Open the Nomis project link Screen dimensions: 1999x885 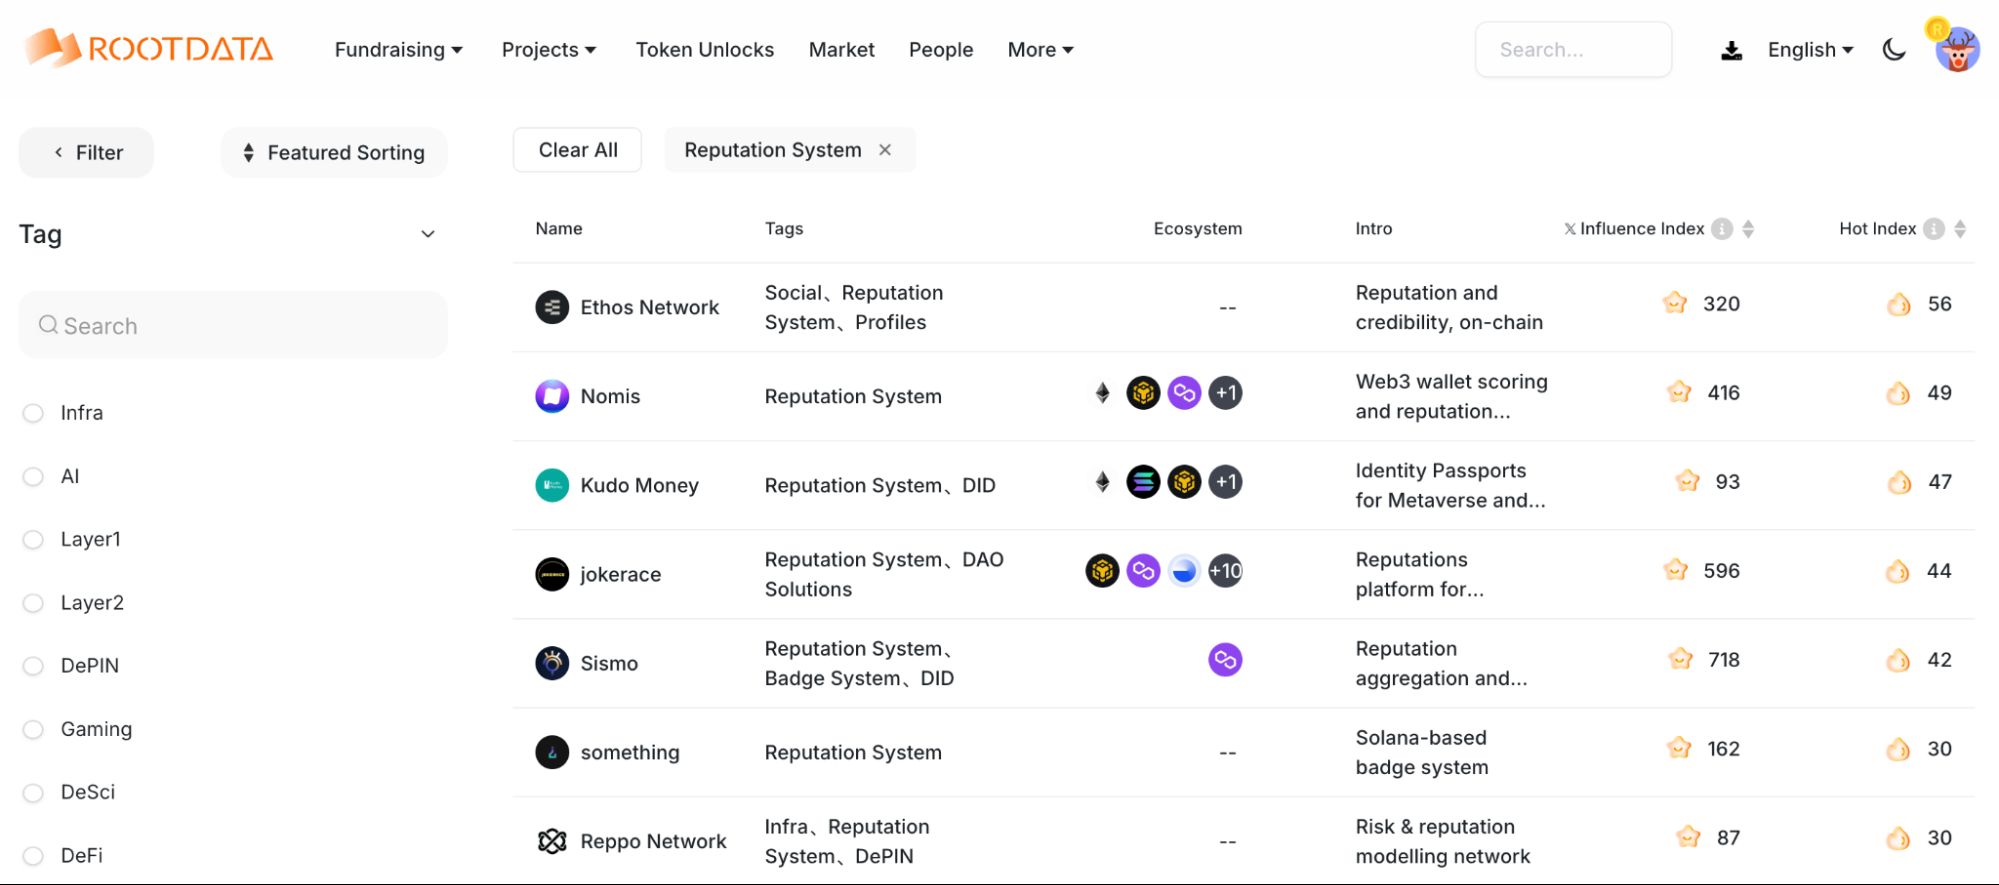pyautogui.click(x=610, y=396)
